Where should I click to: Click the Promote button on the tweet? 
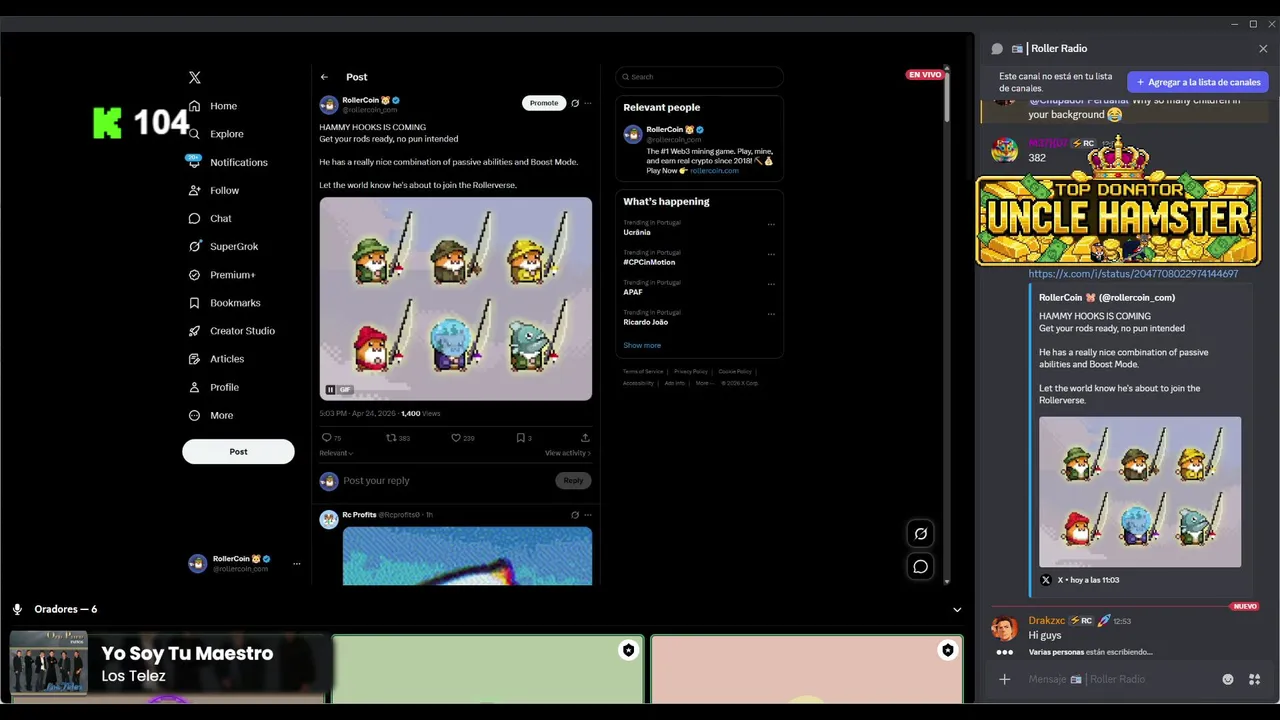544,103
